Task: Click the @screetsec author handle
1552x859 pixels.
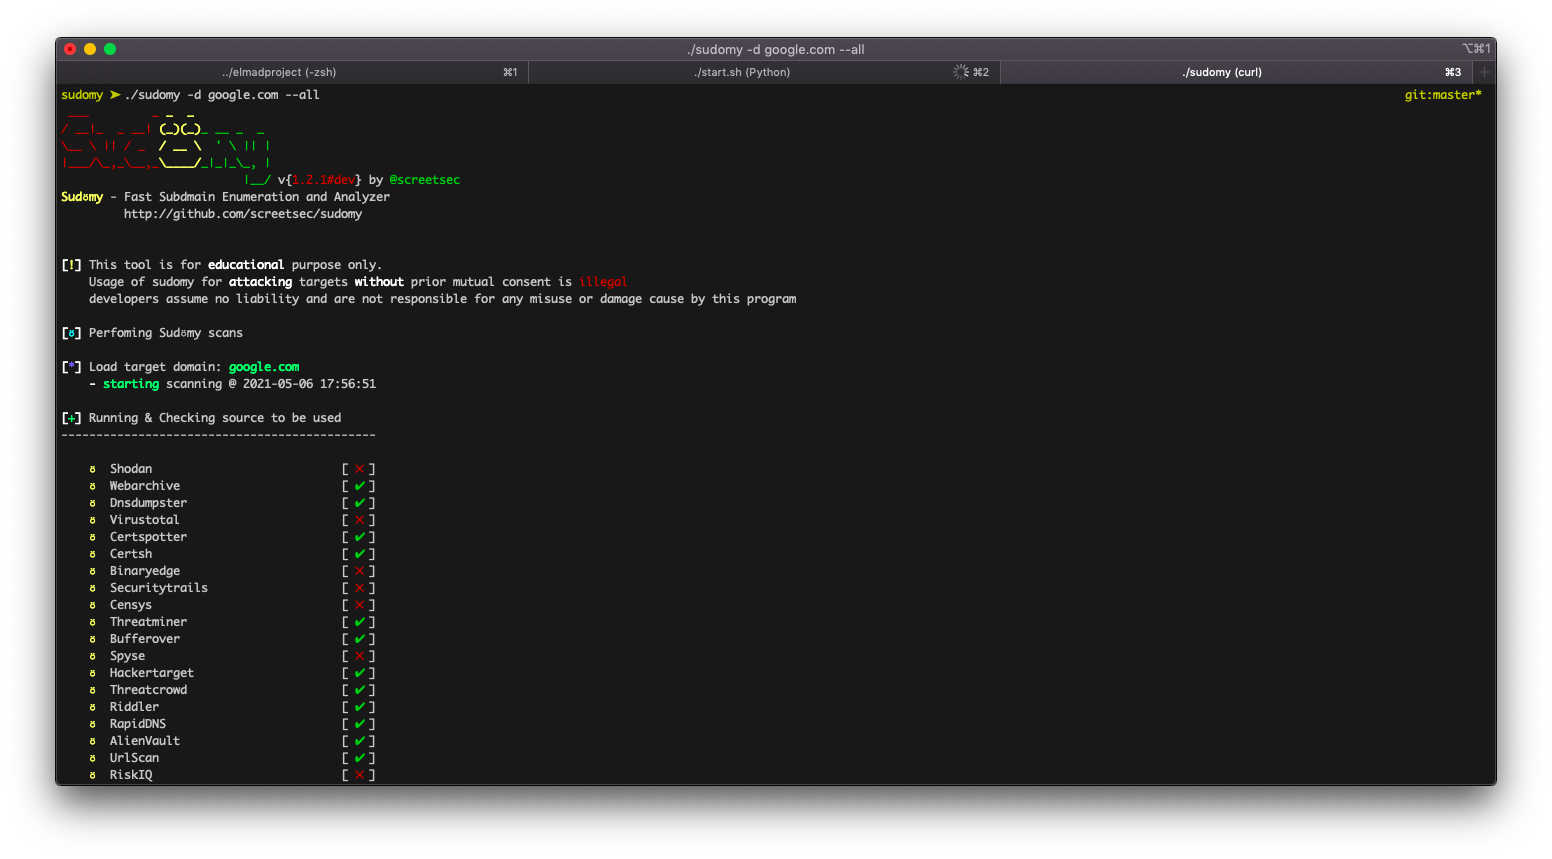Action: (x=424, y=179)
